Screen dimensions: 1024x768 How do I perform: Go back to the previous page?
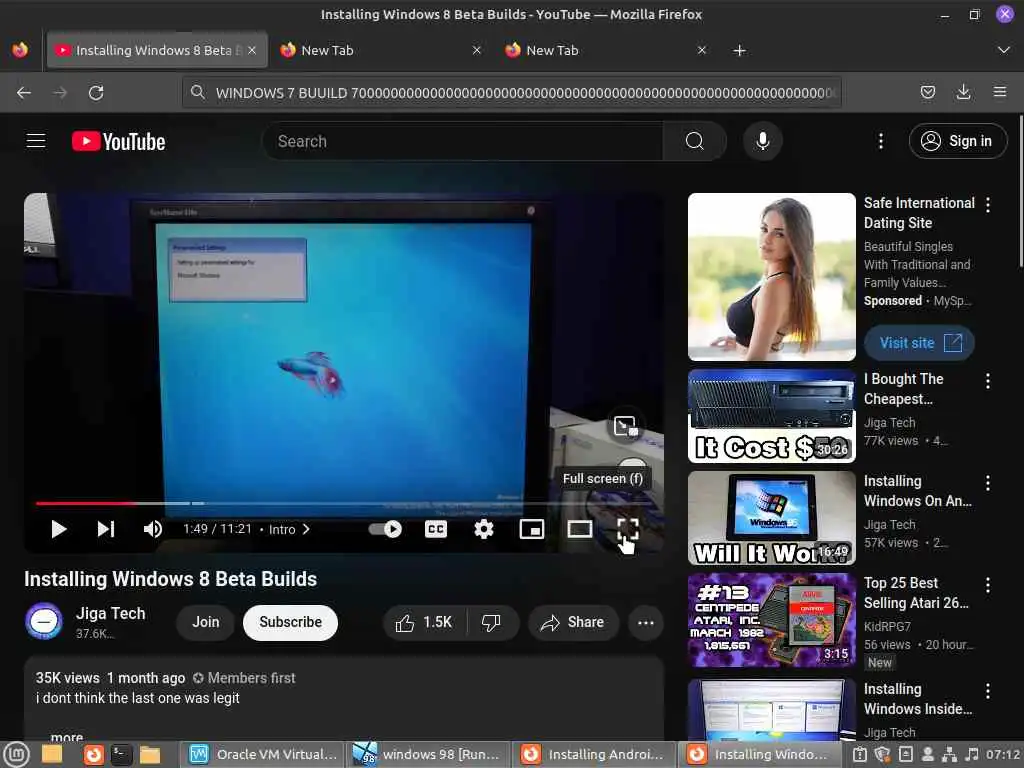(24, 93)
